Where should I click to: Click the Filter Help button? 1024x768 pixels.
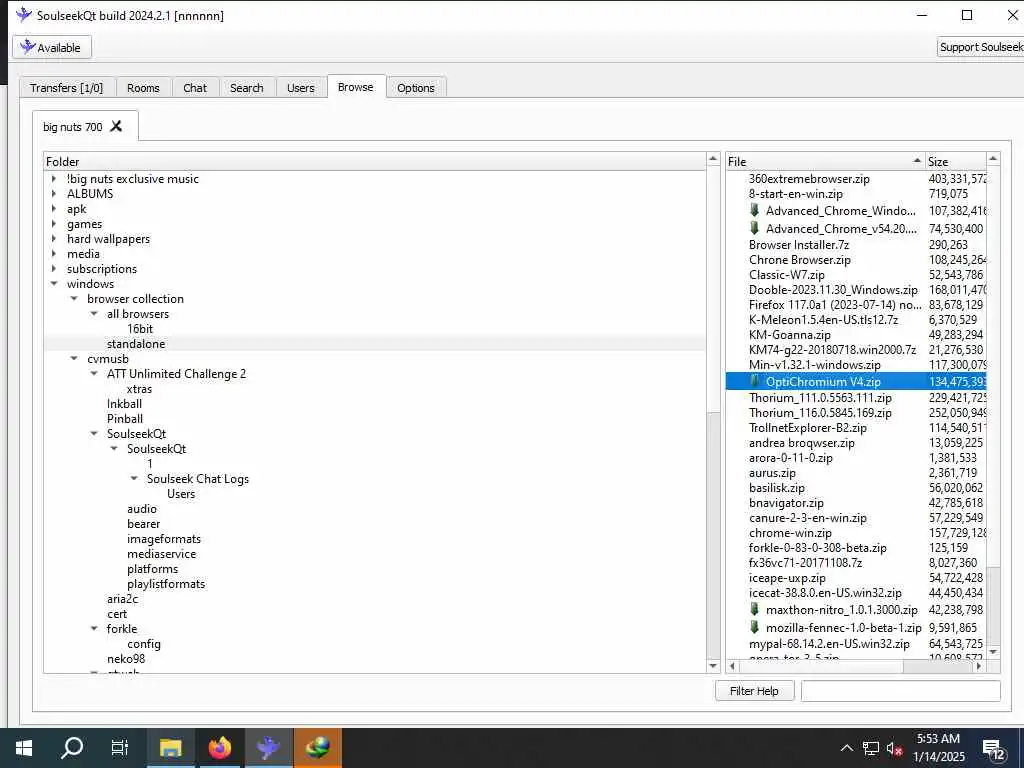coord(754,690)
